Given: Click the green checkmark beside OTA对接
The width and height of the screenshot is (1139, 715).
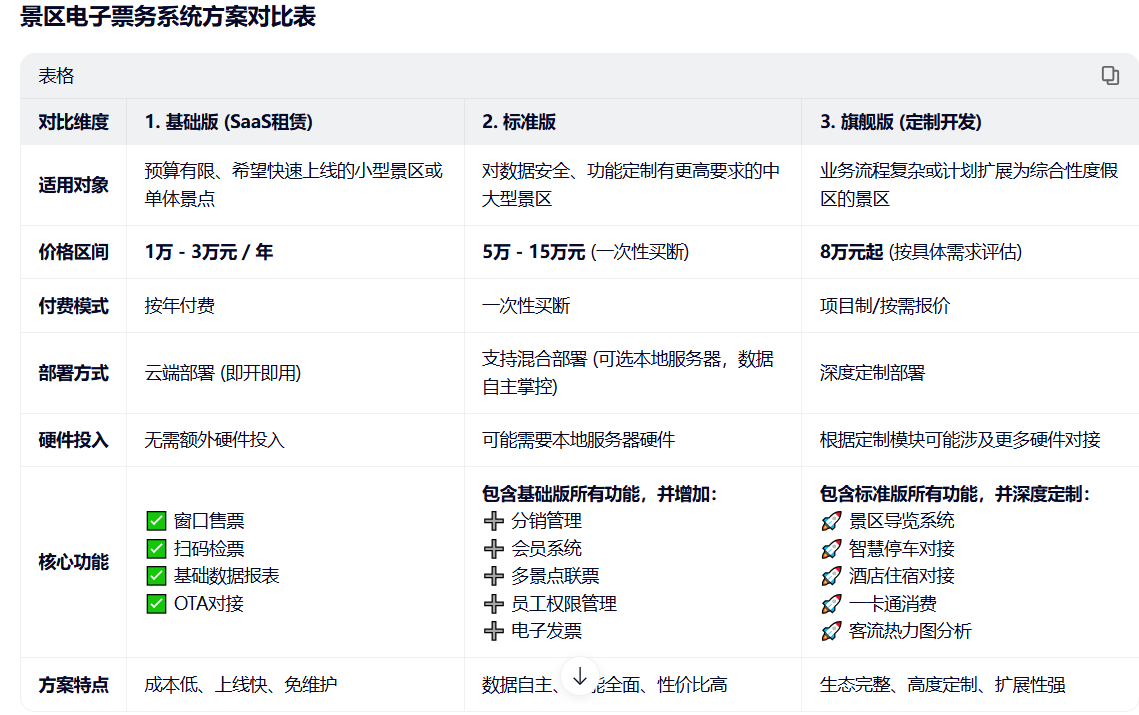Looking at the screenshot, I should point(157,603).
